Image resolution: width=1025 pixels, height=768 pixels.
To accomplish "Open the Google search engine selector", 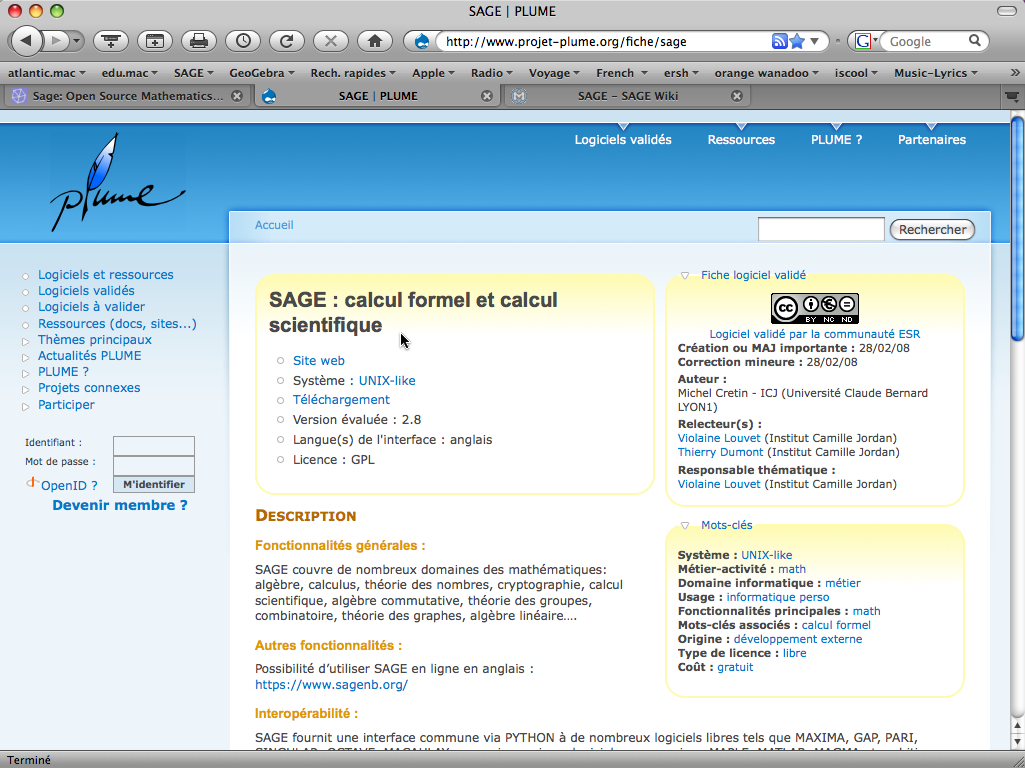I will click(865, 41).
